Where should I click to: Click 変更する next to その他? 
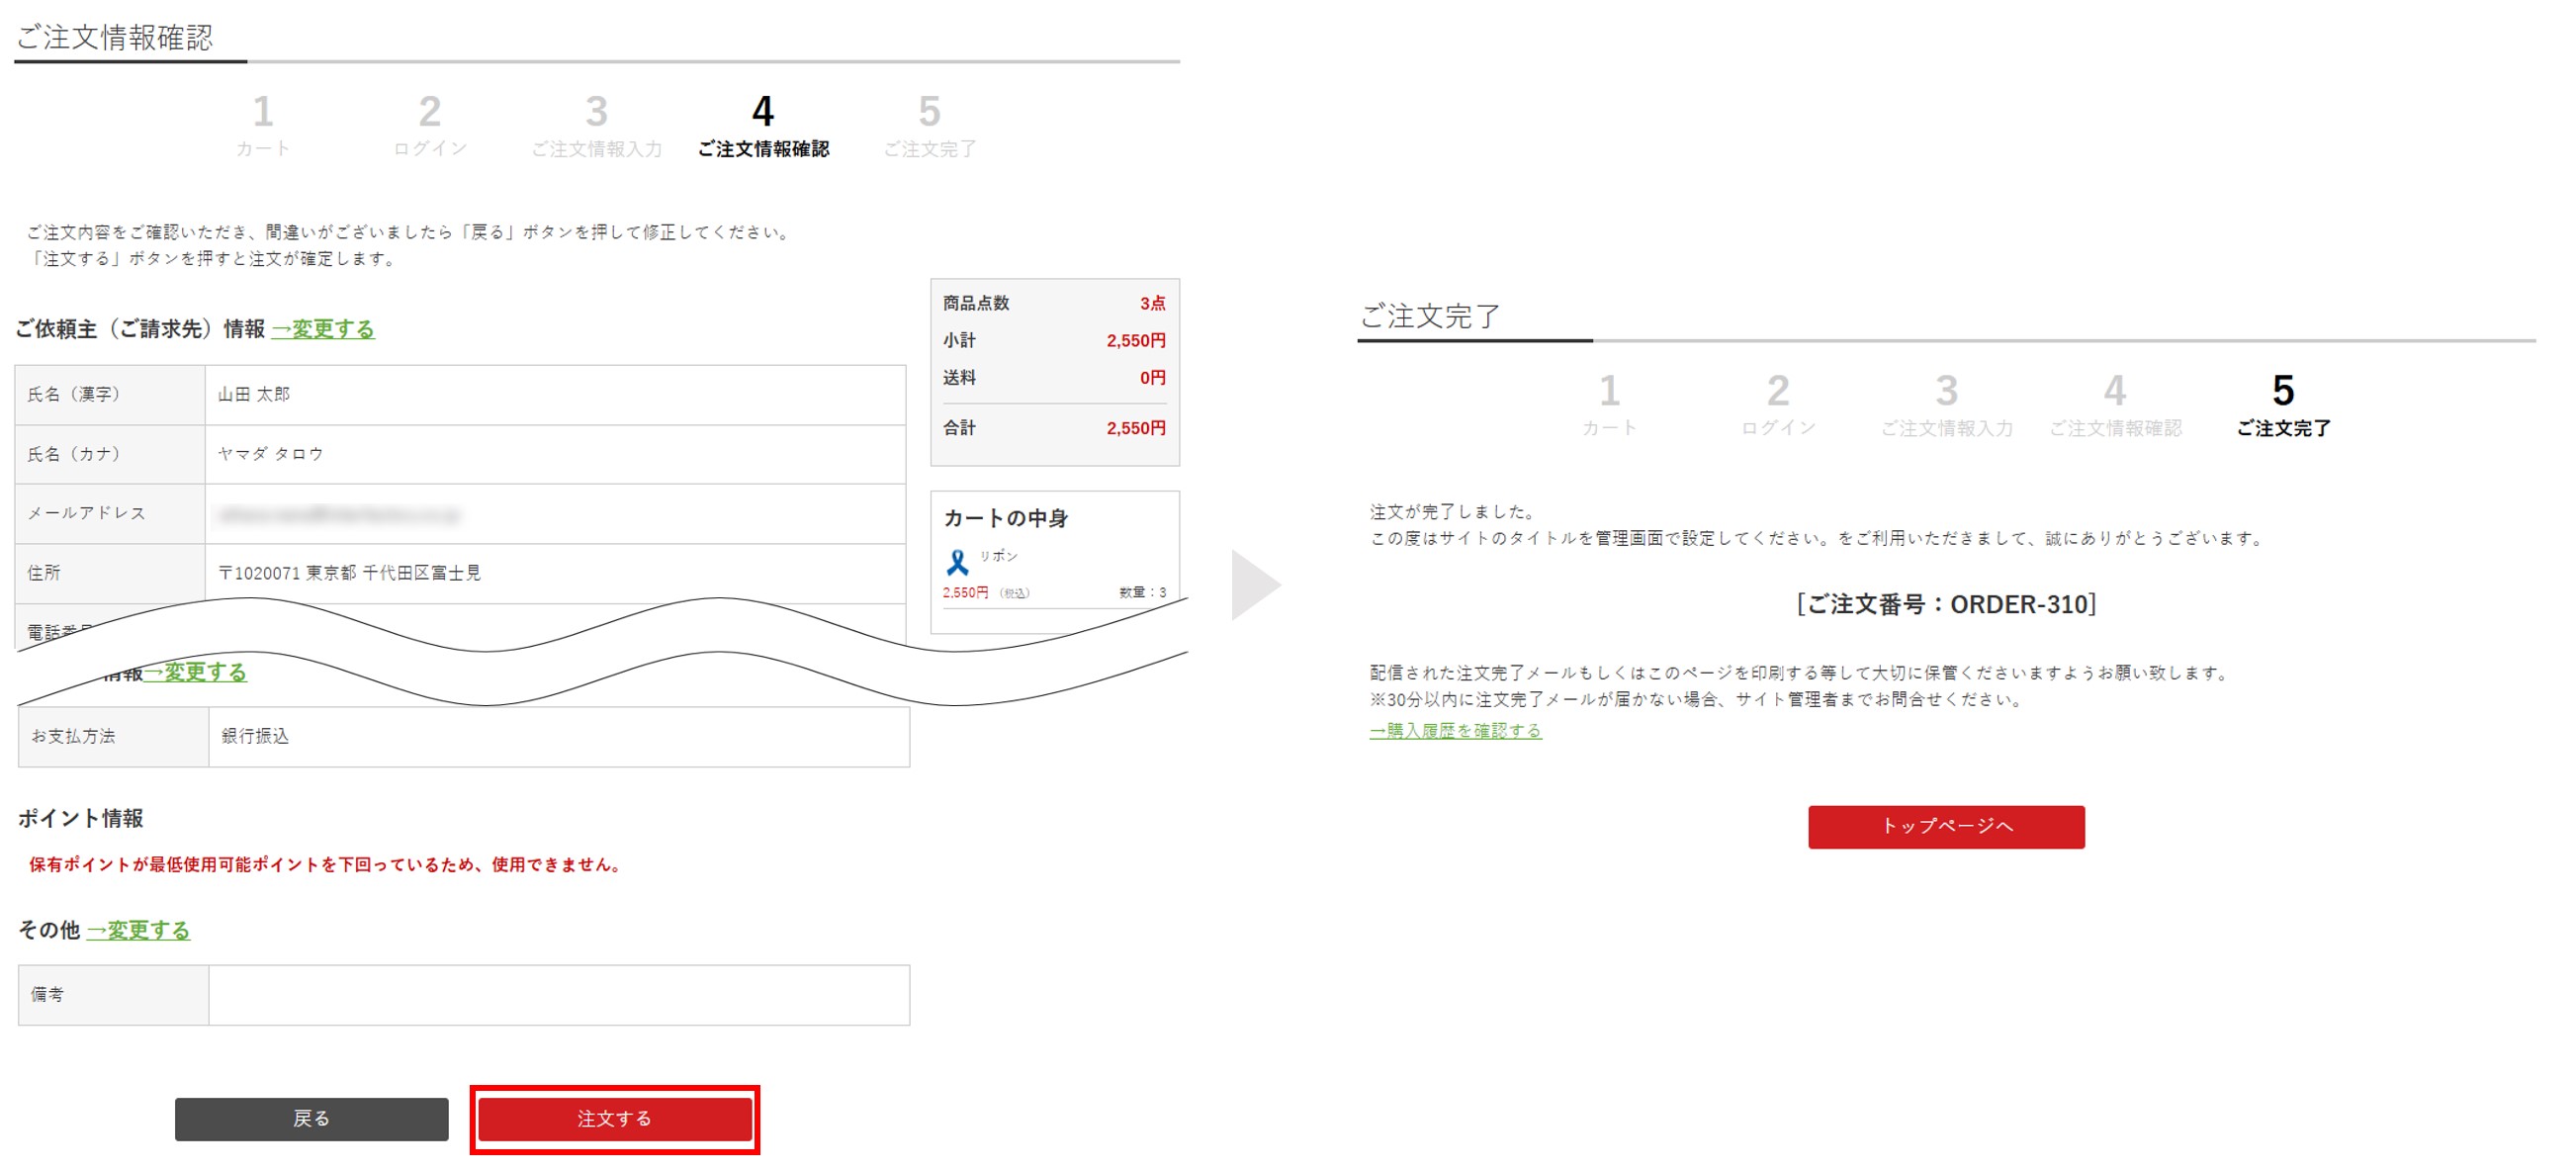coord(138,930)
